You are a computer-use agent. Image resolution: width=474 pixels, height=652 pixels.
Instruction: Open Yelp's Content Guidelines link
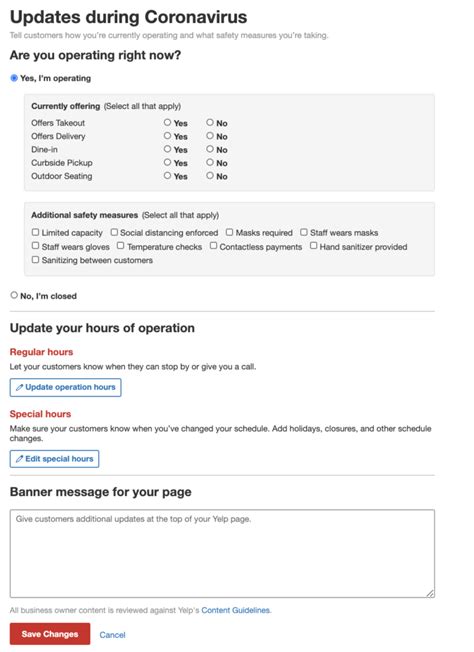click(236, 610)
